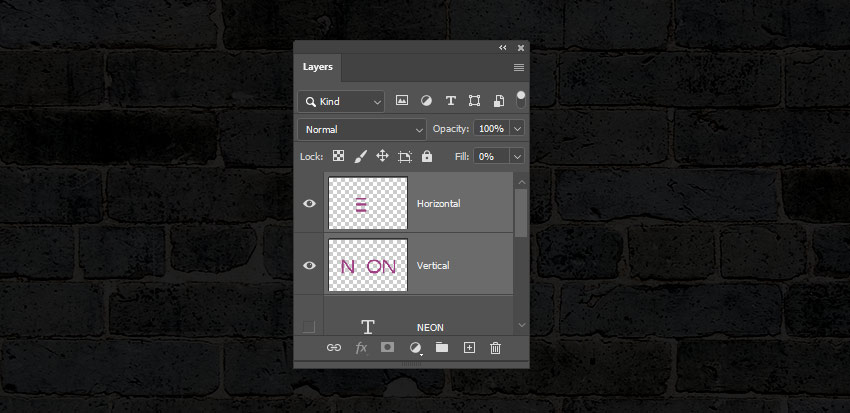Viewport: 850px width, 413px height.
Task: Click the layers list scrollbar thumb
Action: 521,213
